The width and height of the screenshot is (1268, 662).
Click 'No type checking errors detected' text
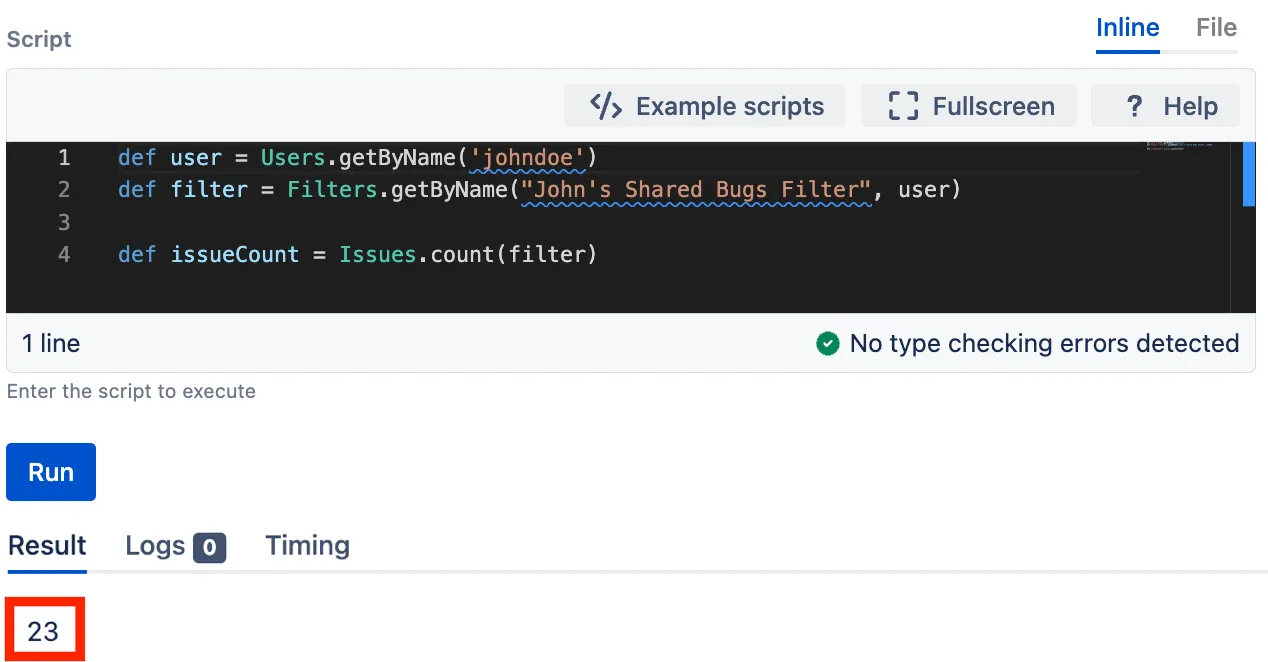1044,344
